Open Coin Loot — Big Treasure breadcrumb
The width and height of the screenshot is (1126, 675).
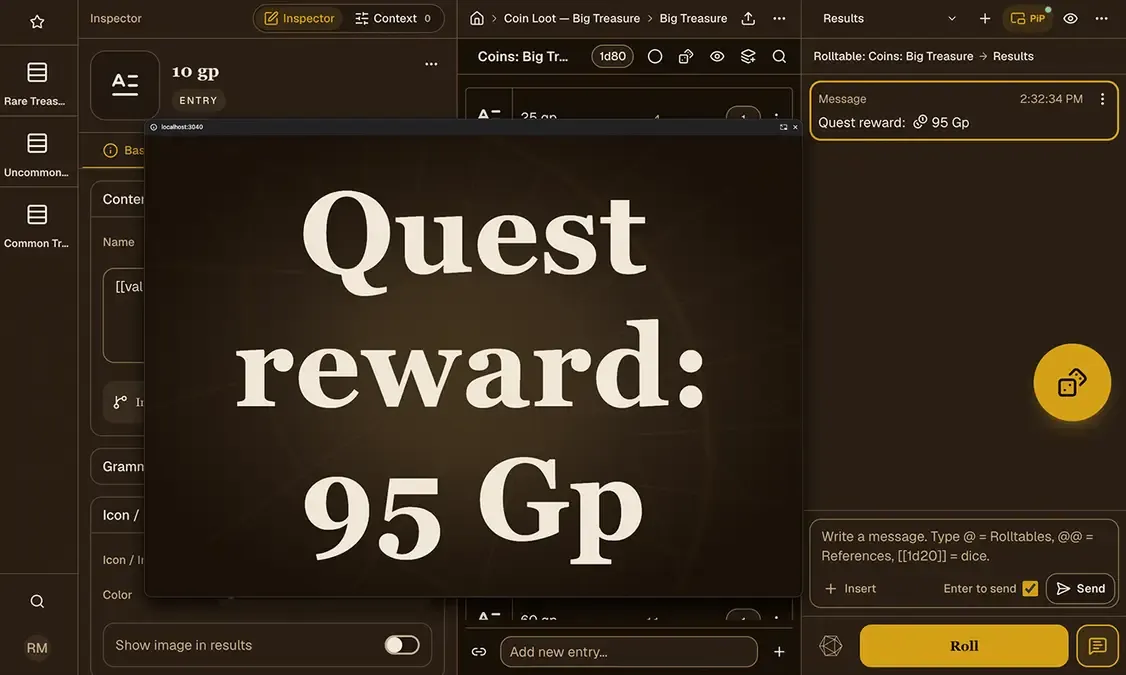point(572,19)
